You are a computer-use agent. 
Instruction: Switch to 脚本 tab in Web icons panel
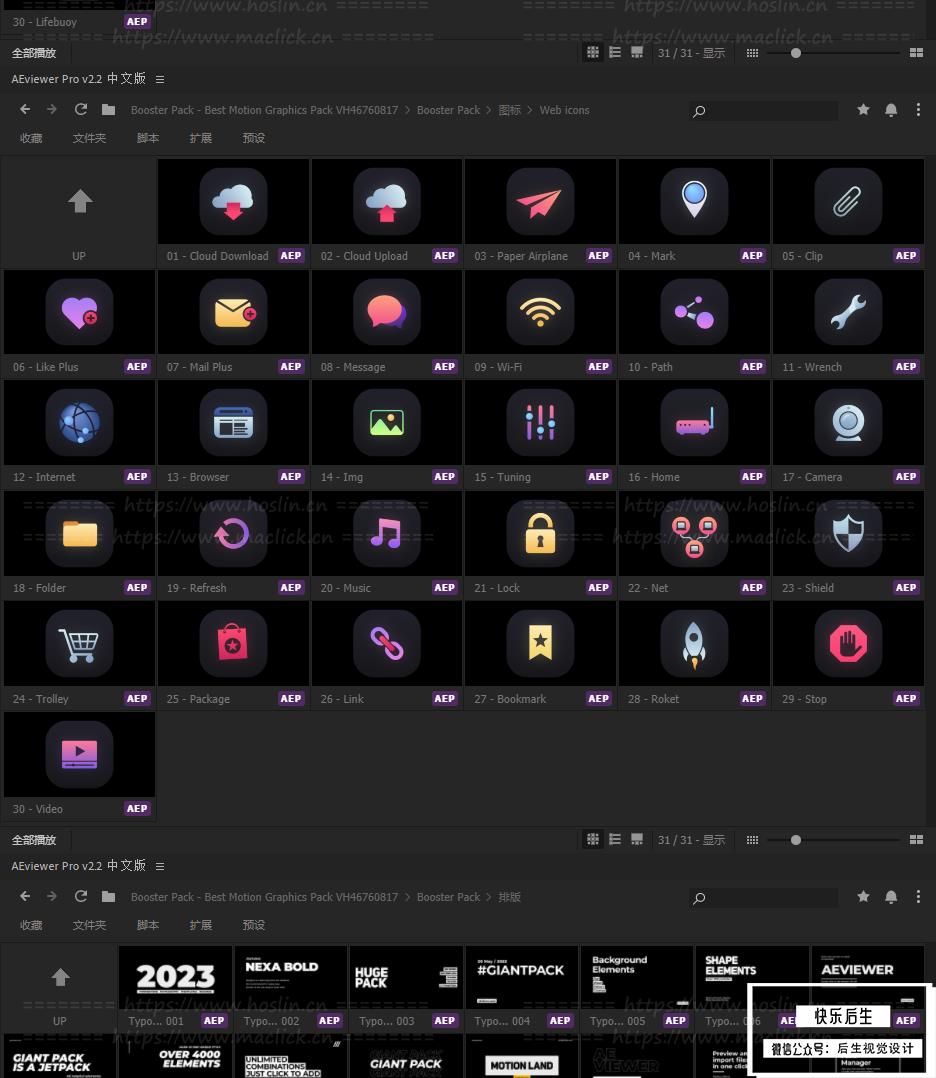click(x=148, y=138)
